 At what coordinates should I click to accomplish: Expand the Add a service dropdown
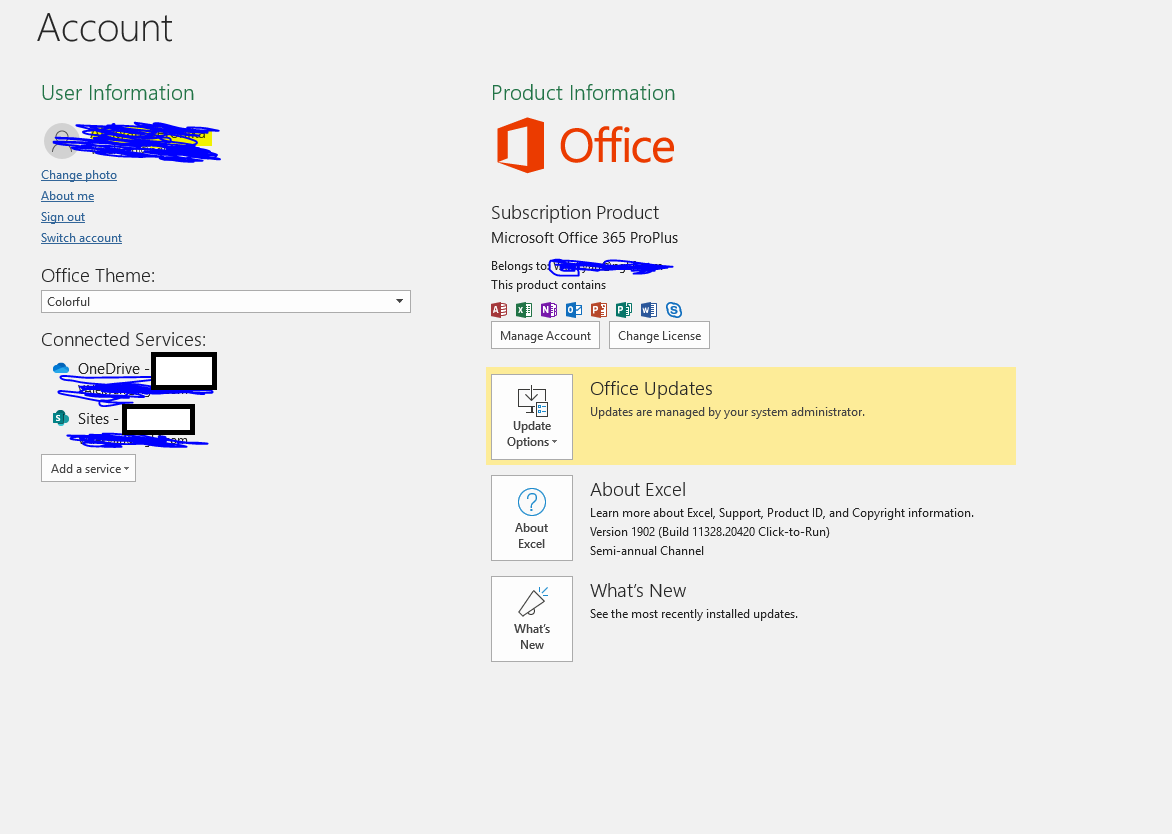(x=88, y=469)
